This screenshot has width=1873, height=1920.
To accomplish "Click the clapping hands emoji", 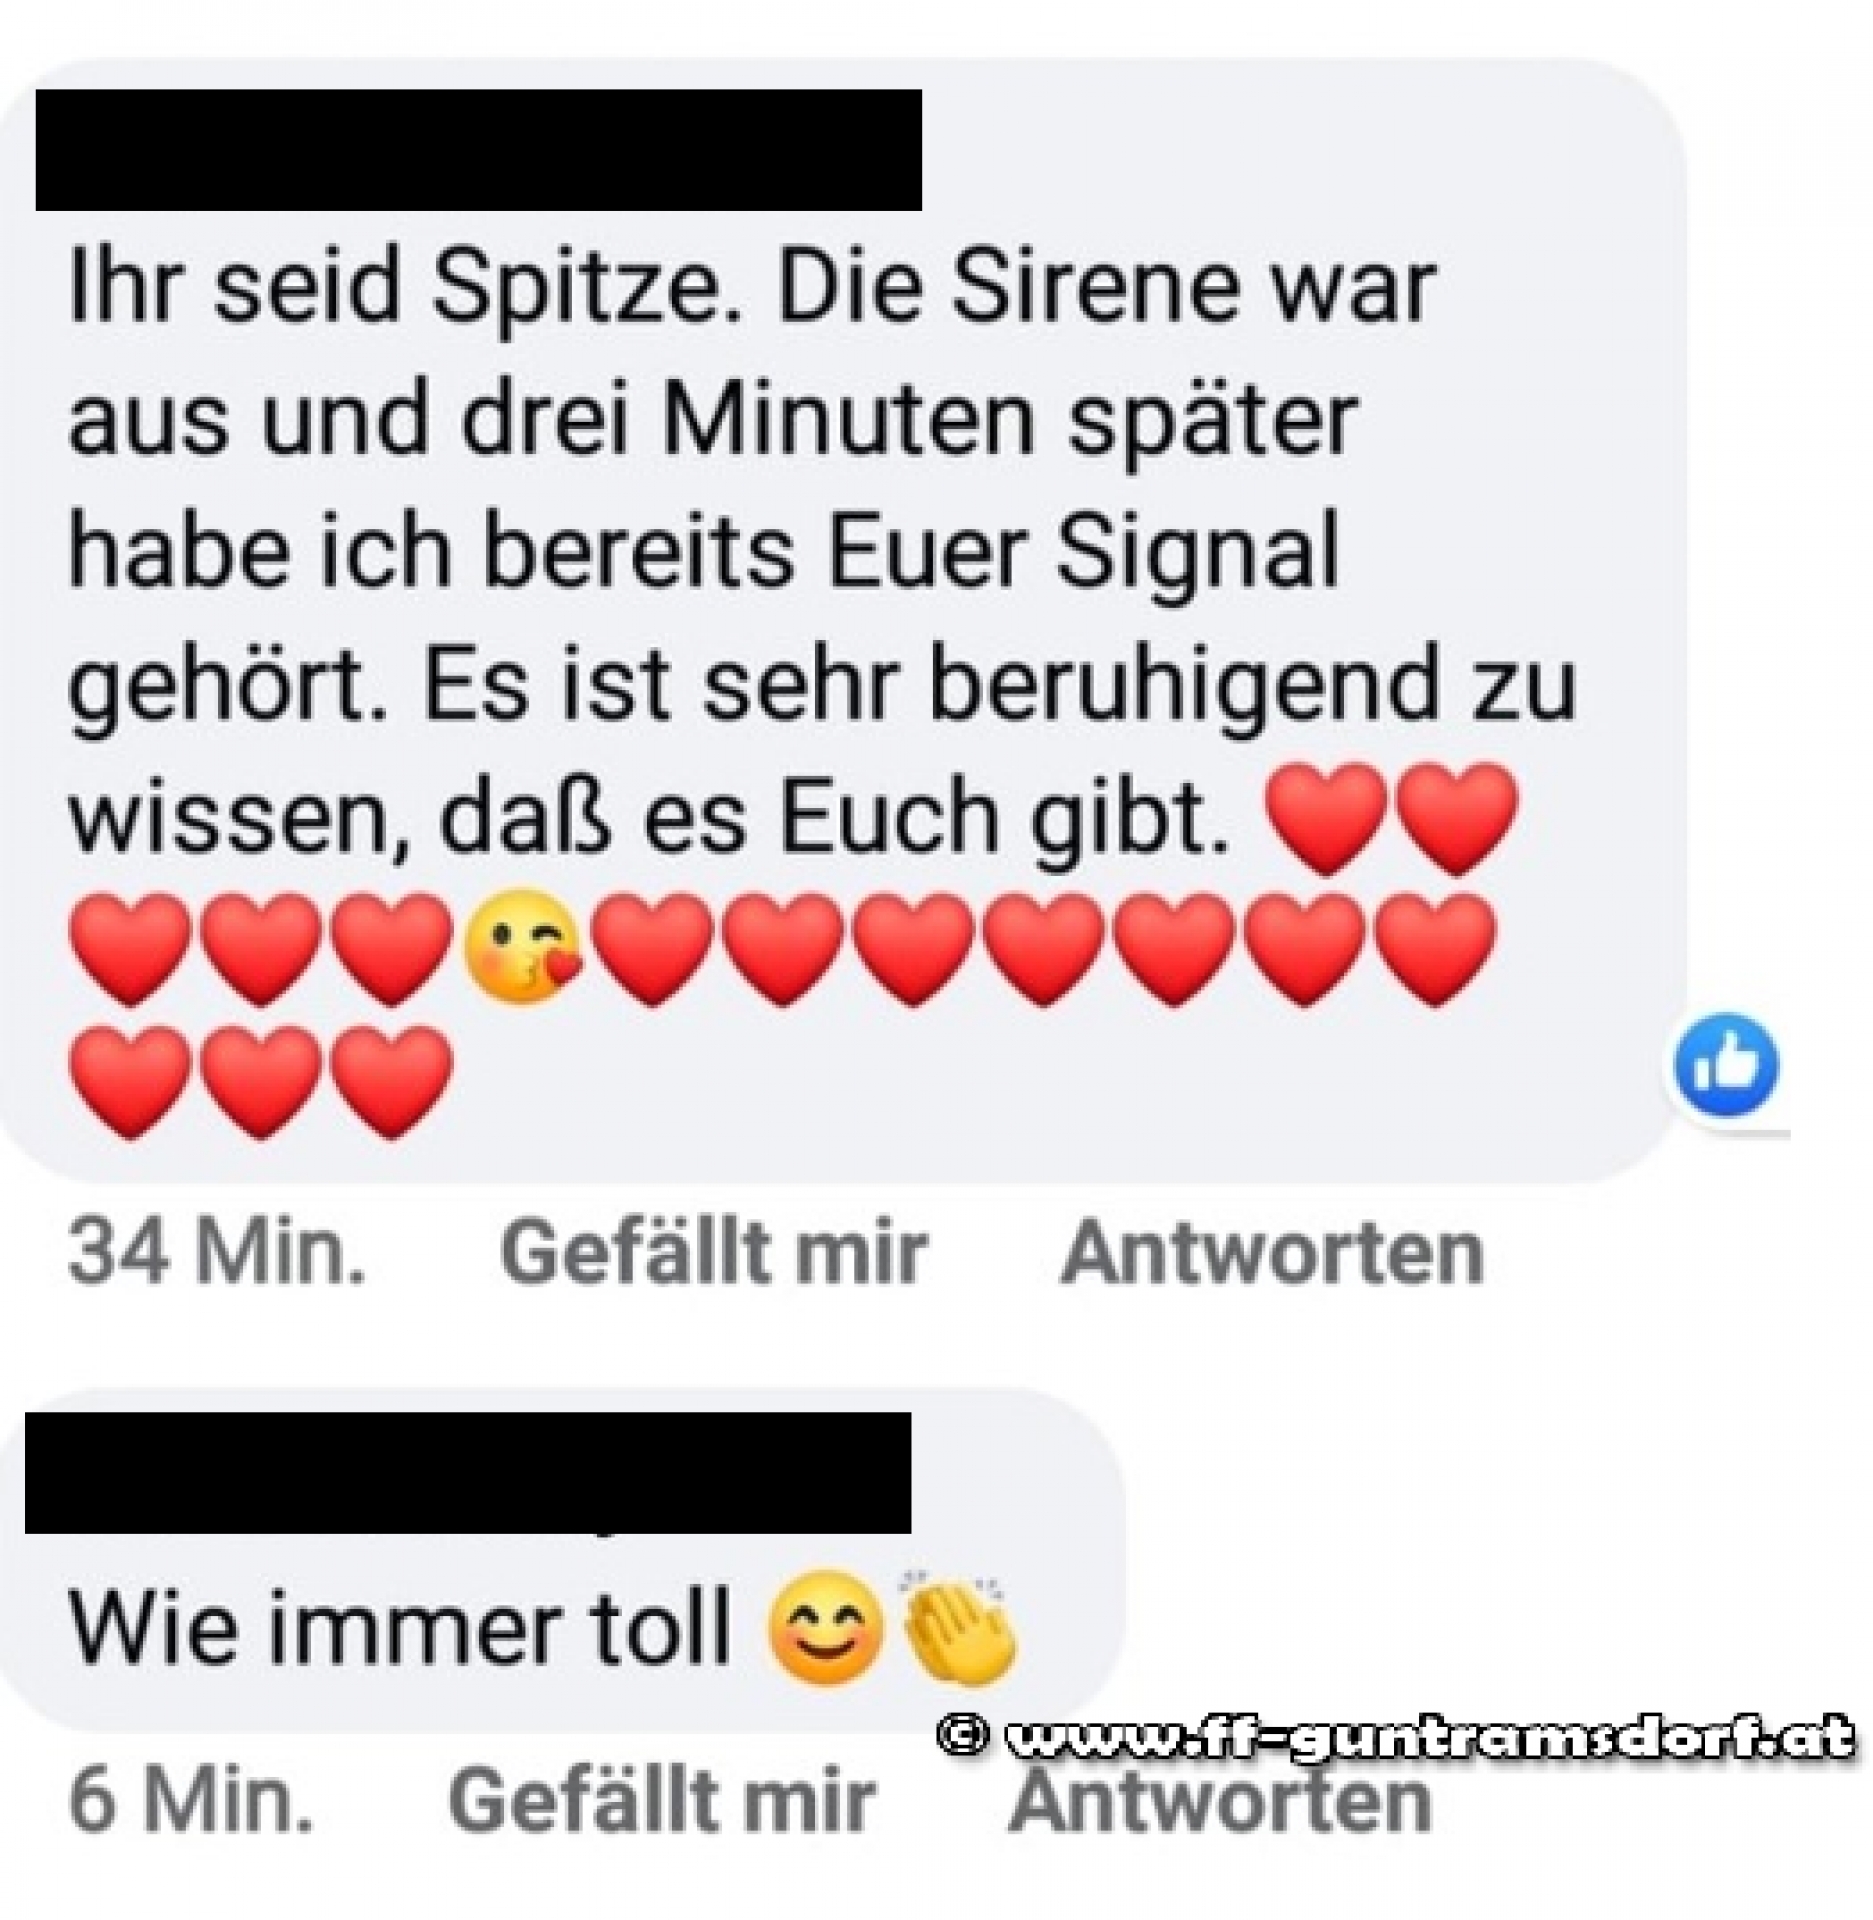I will coord(960,1622).
